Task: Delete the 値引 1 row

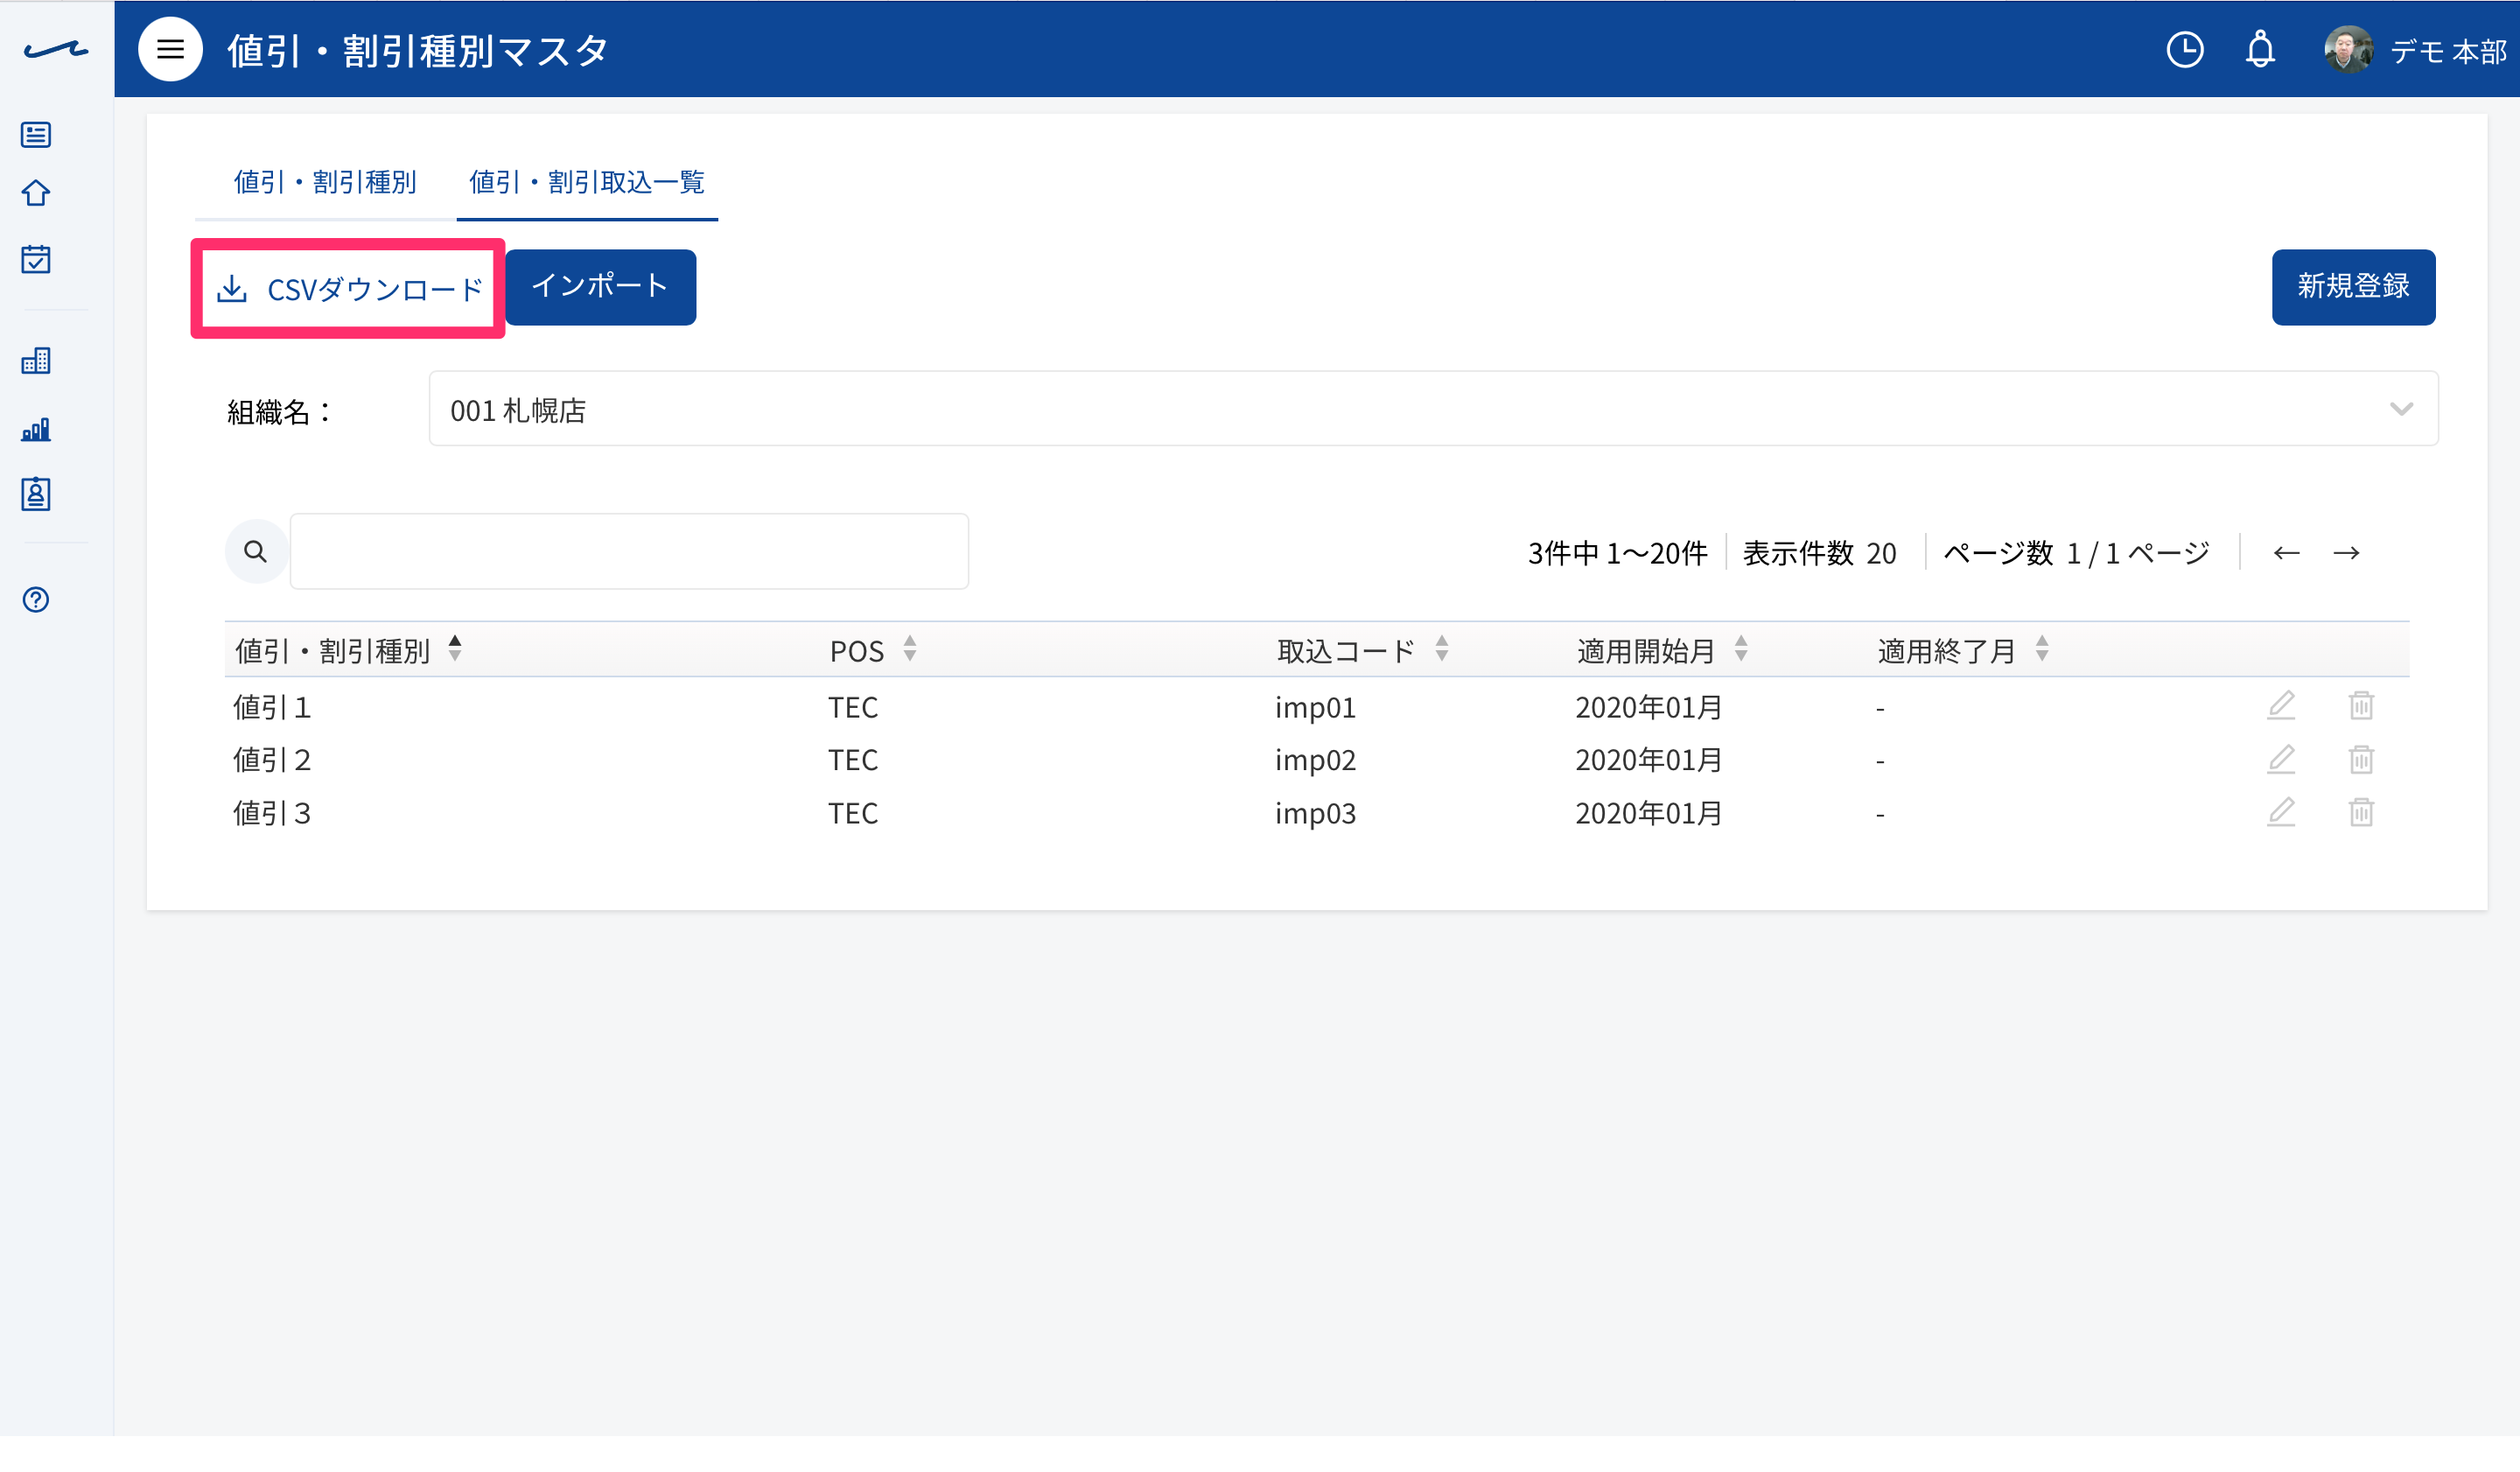Action: pyautogui.click(x=2361, y=706)
